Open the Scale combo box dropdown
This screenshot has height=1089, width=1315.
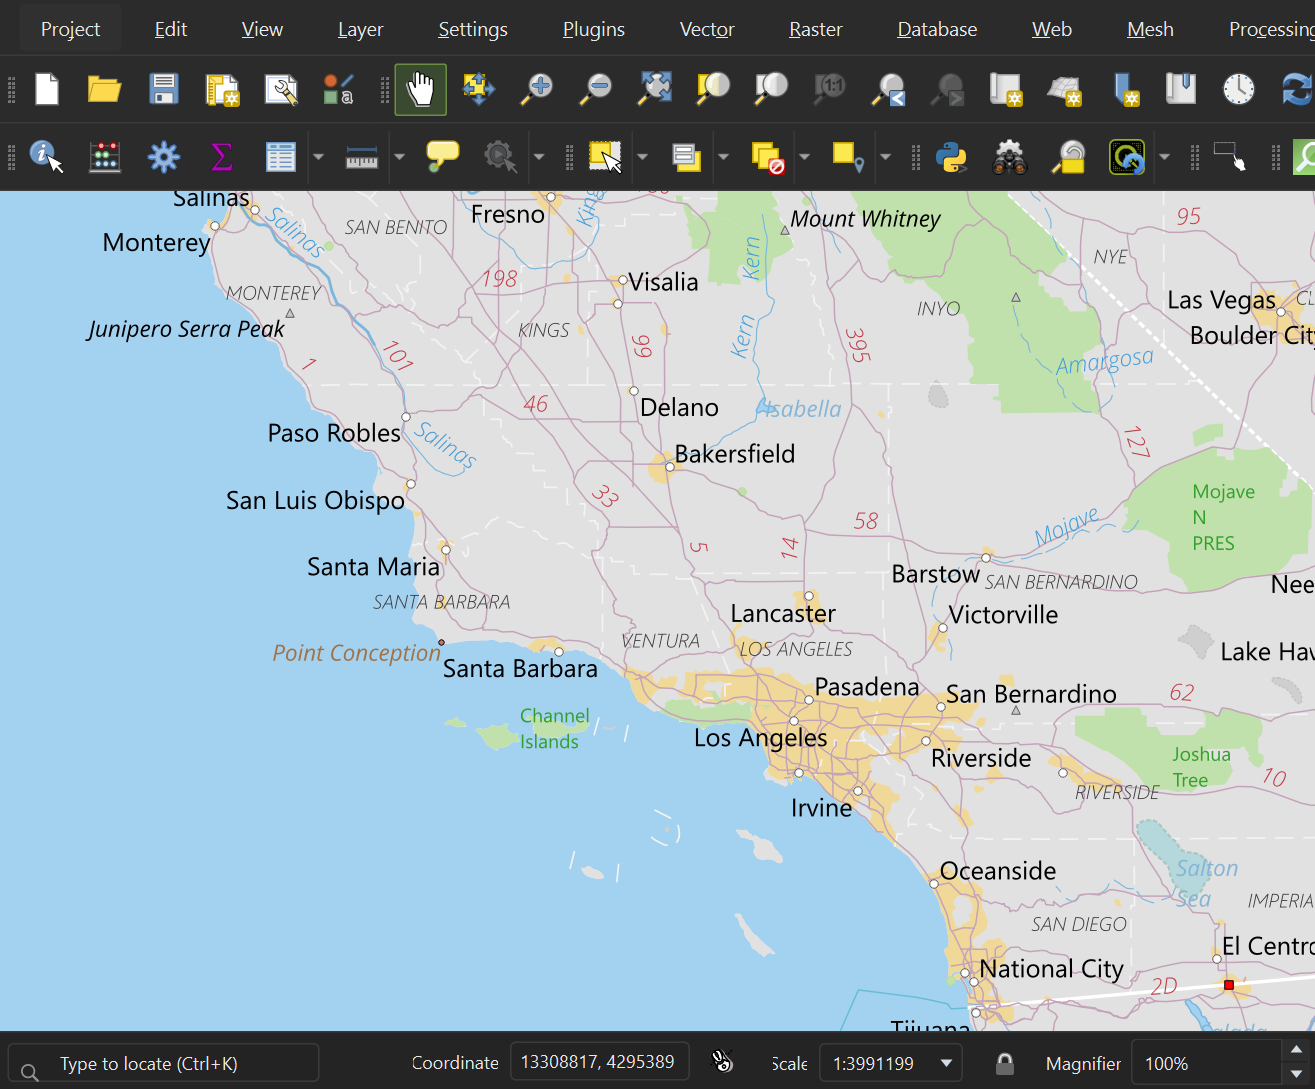click(x=946, y=1063)
